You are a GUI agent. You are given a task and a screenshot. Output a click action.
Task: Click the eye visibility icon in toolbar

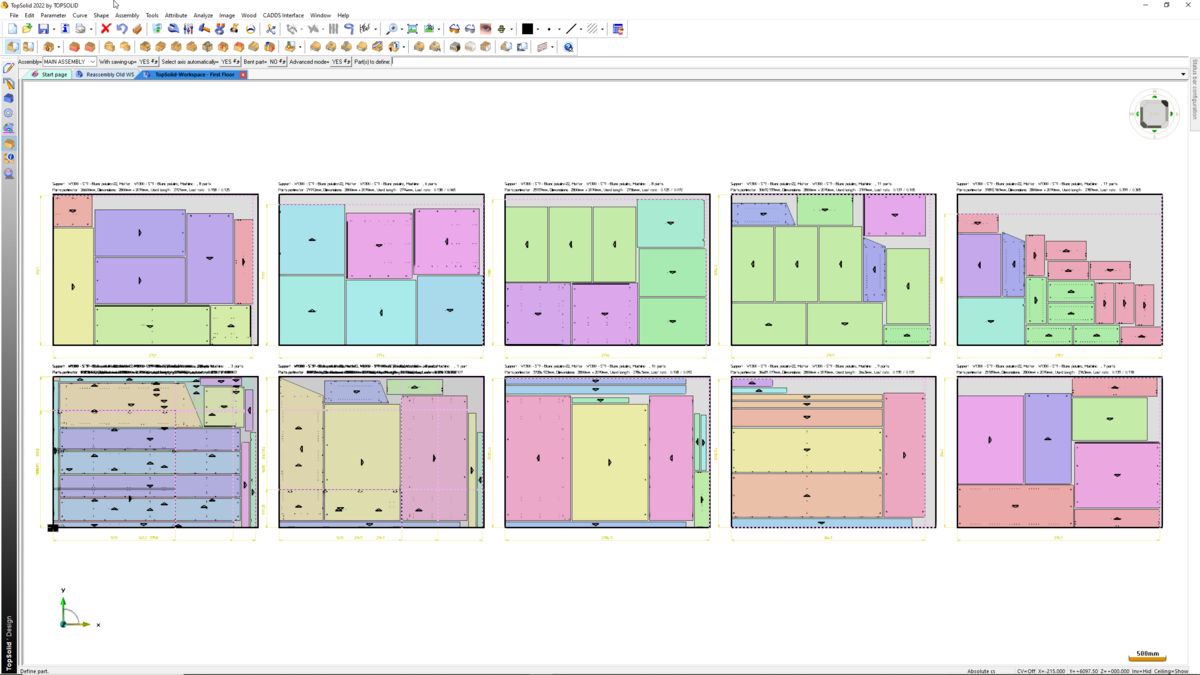[485, 29]
